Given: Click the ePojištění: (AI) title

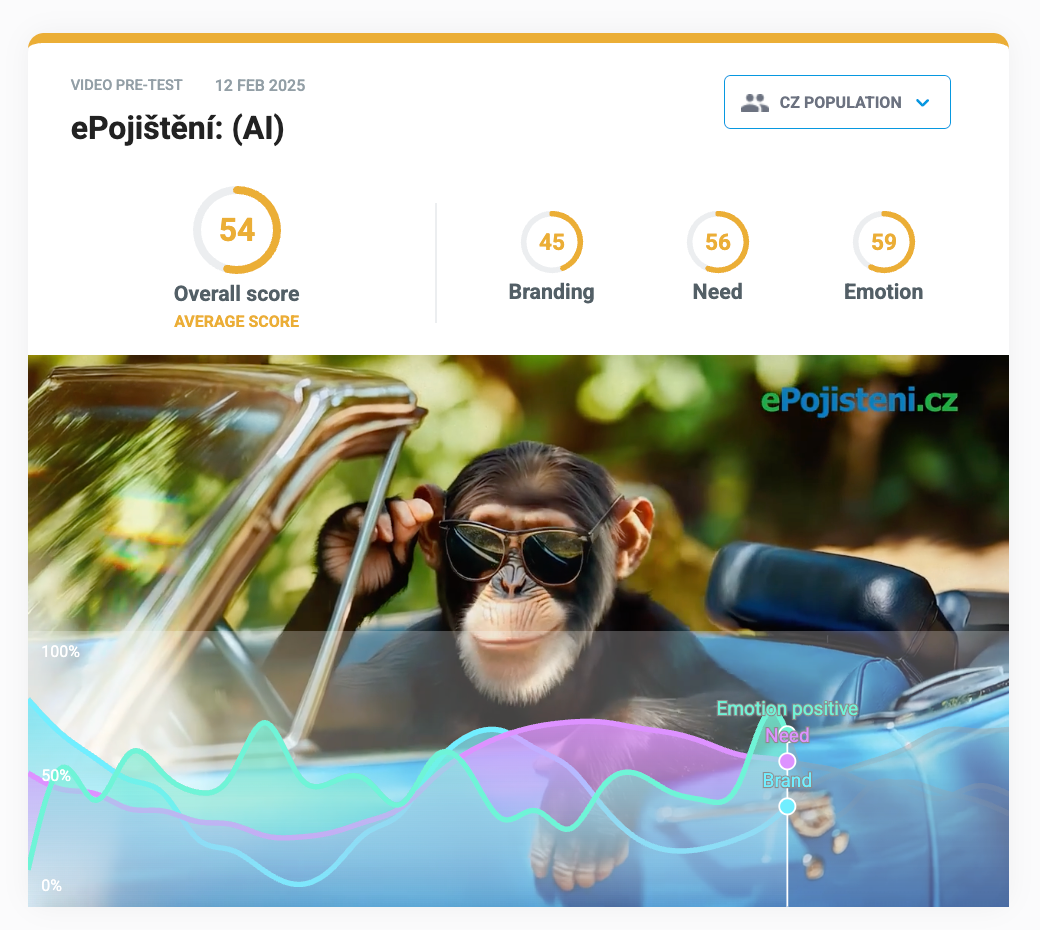Looking at the screenshot, I should coord(177,128).
